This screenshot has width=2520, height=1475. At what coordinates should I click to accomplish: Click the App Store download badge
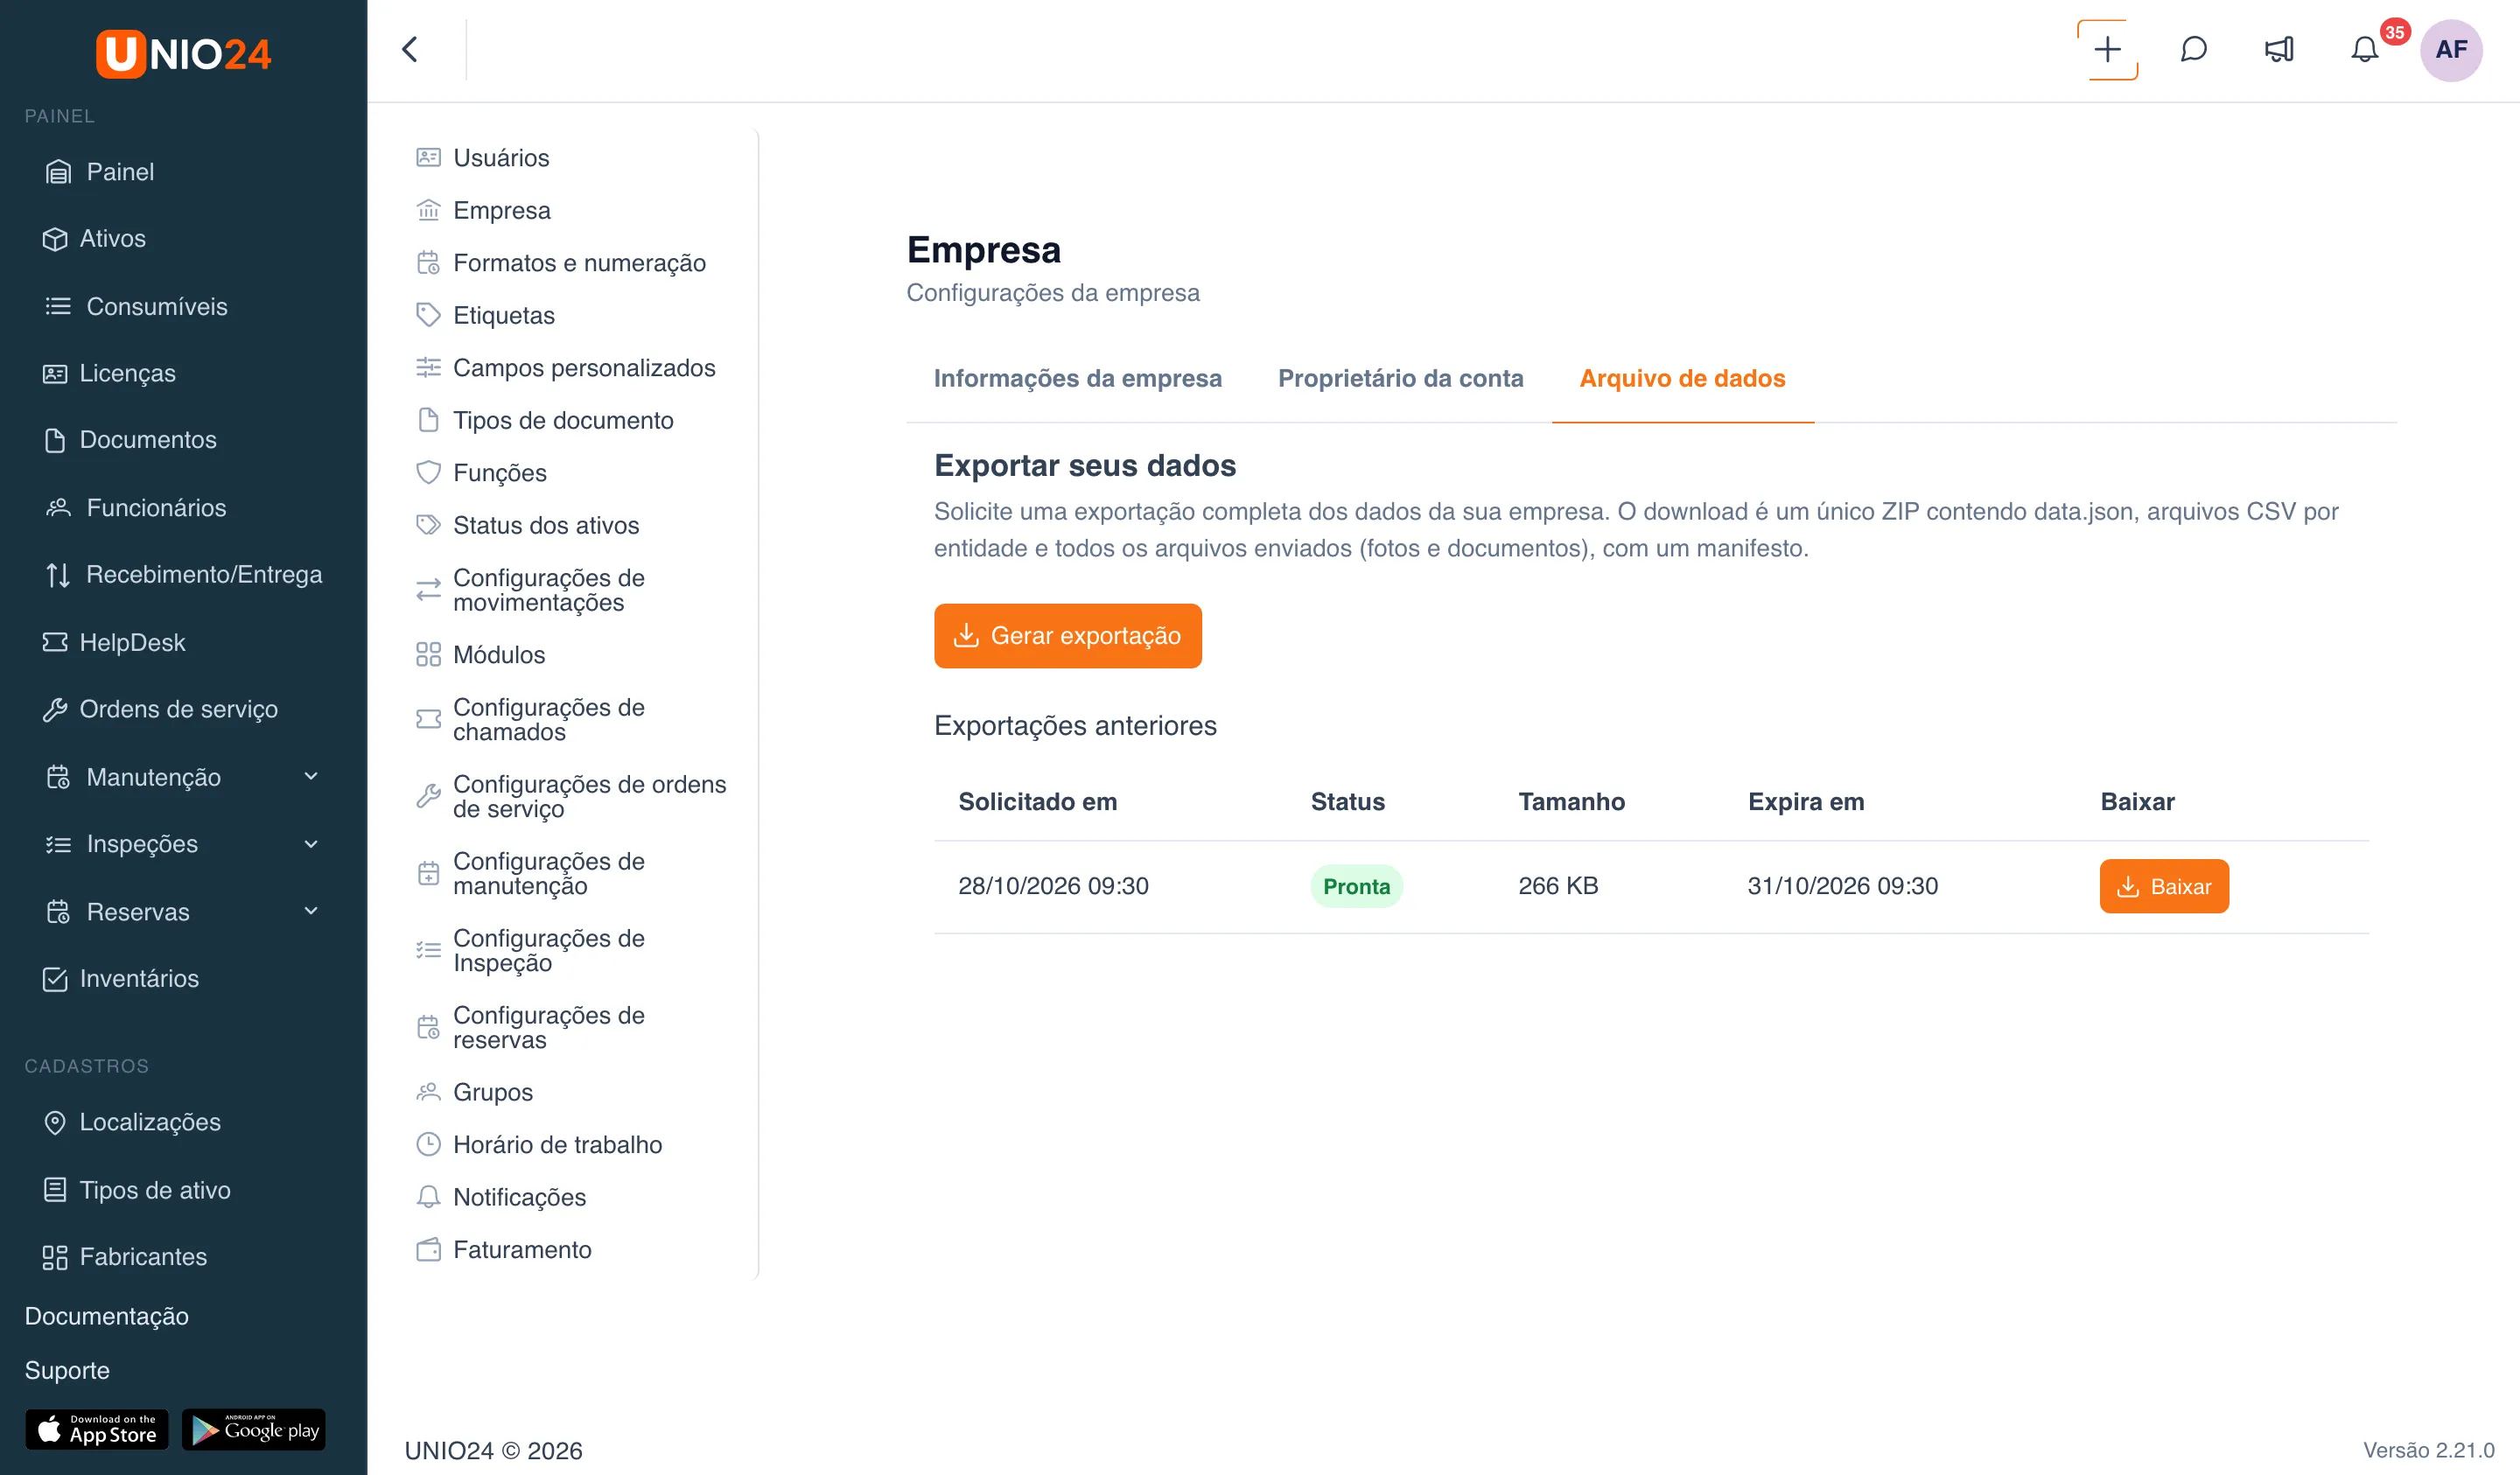97,1429
